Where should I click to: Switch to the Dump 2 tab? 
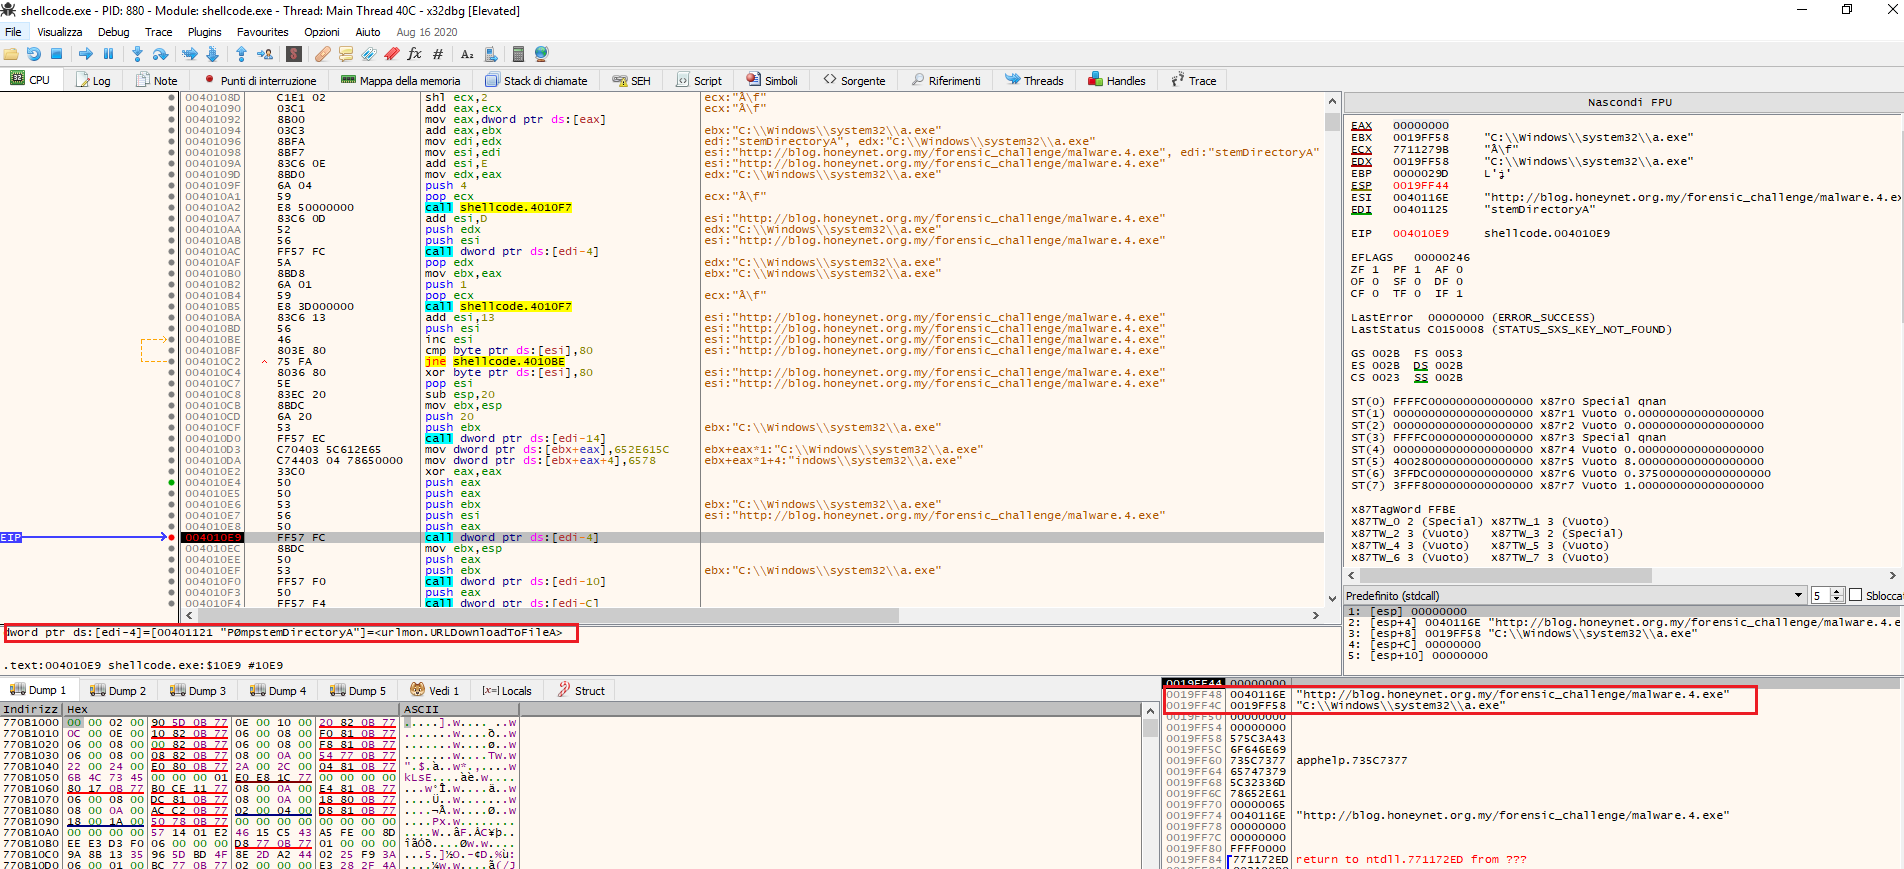pos(118,691)
